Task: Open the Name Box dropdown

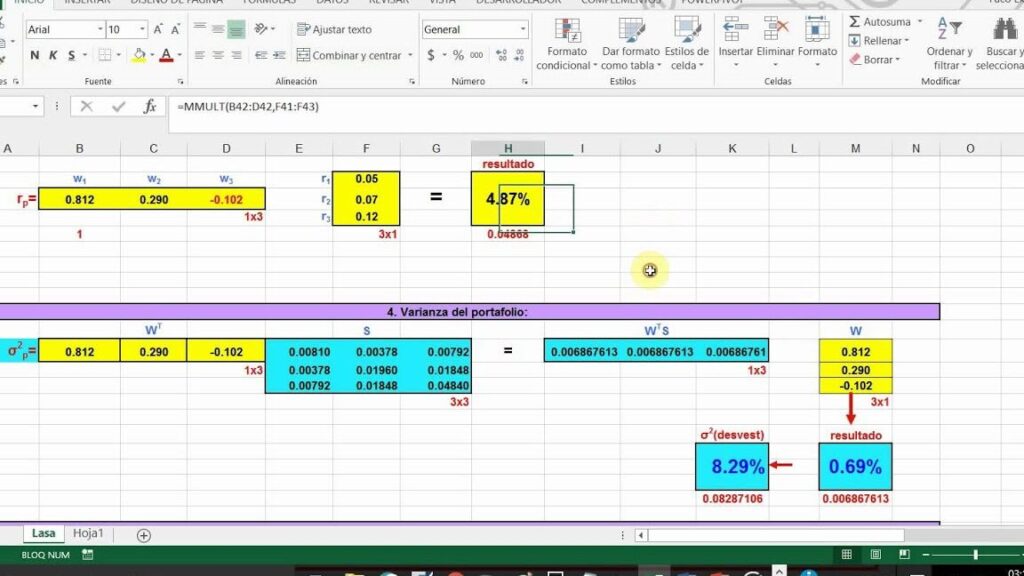Action: tap(35, 106)
